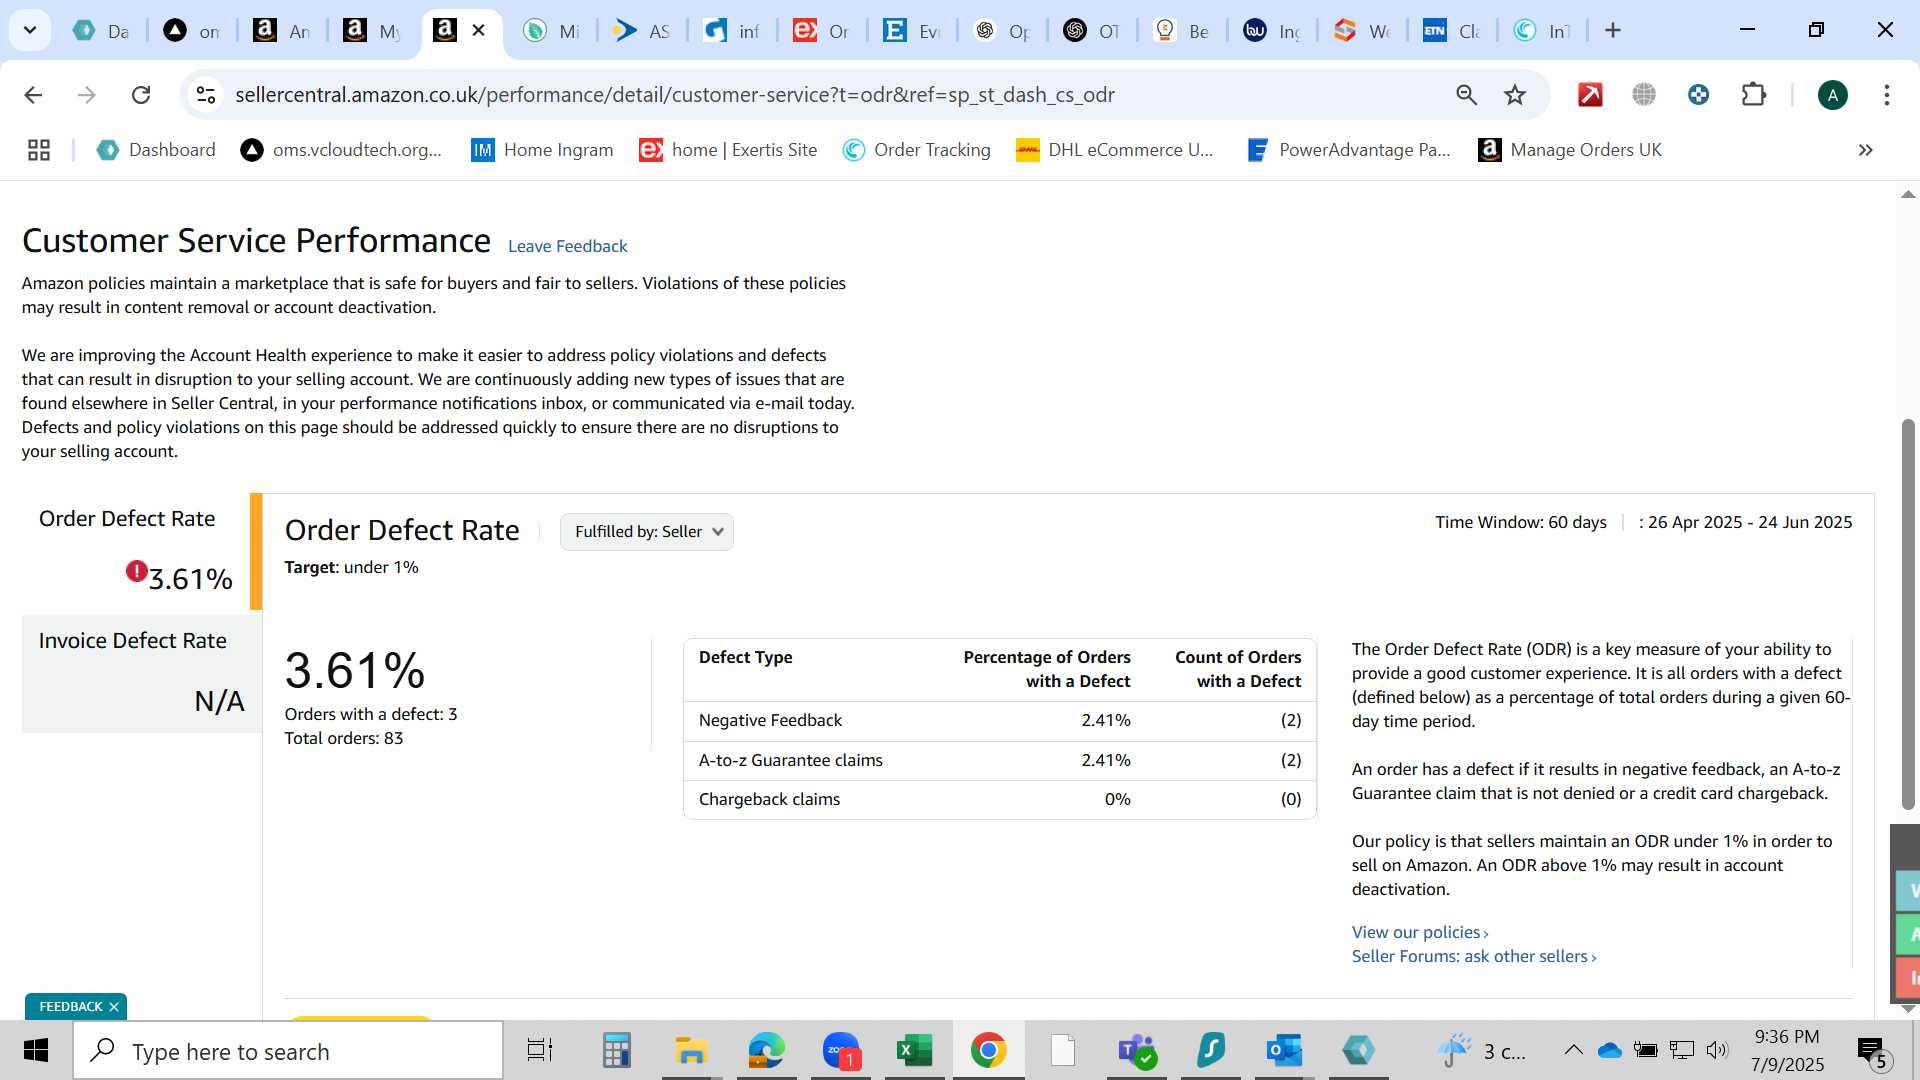Click the Negative Feedback row label
This screenshot has width=1920, height=1080.
point(770,720)
